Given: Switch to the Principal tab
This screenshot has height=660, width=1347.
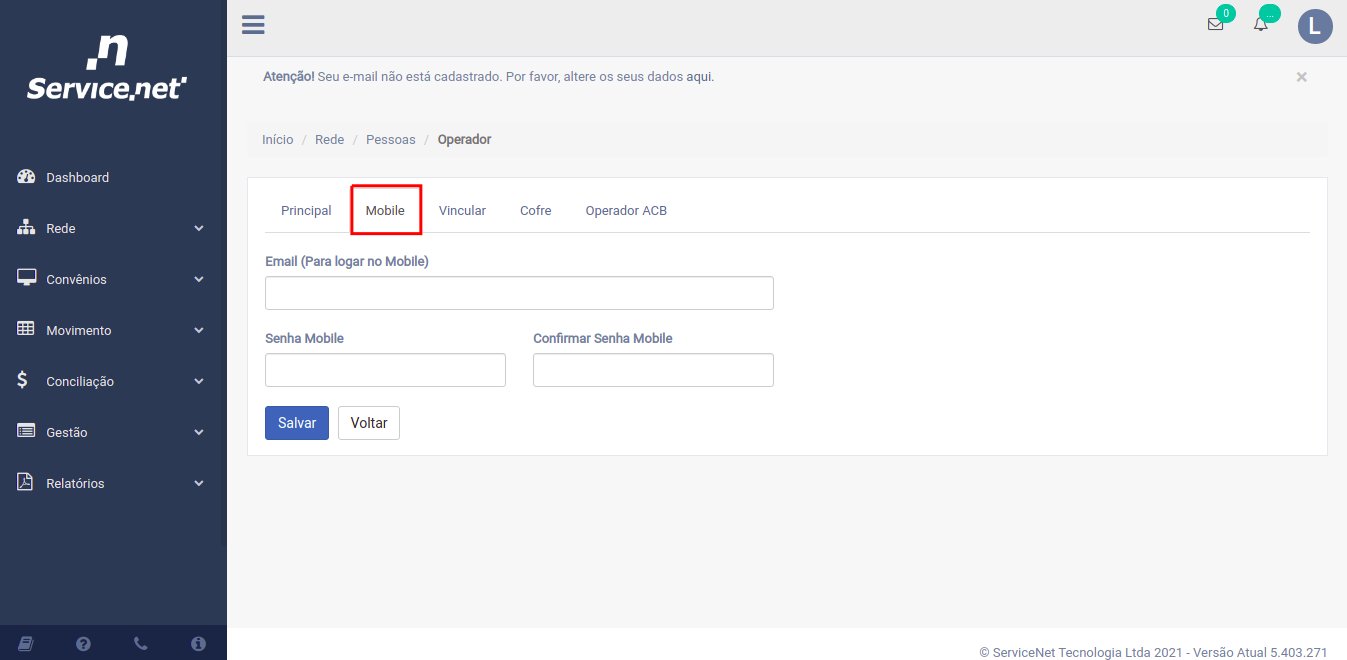Looking at the screenshot, I should (x=306, y=211).
